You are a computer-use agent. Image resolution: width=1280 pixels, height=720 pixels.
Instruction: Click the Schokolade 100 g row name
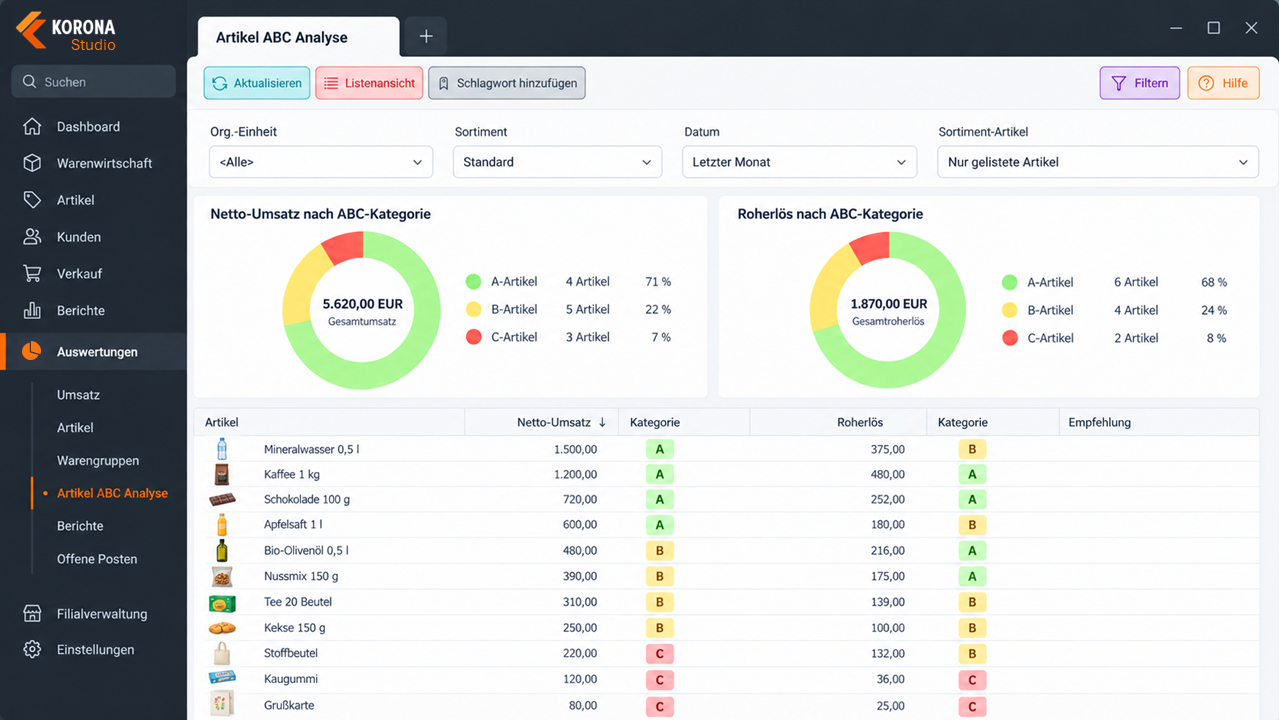[x=307, y=500]
